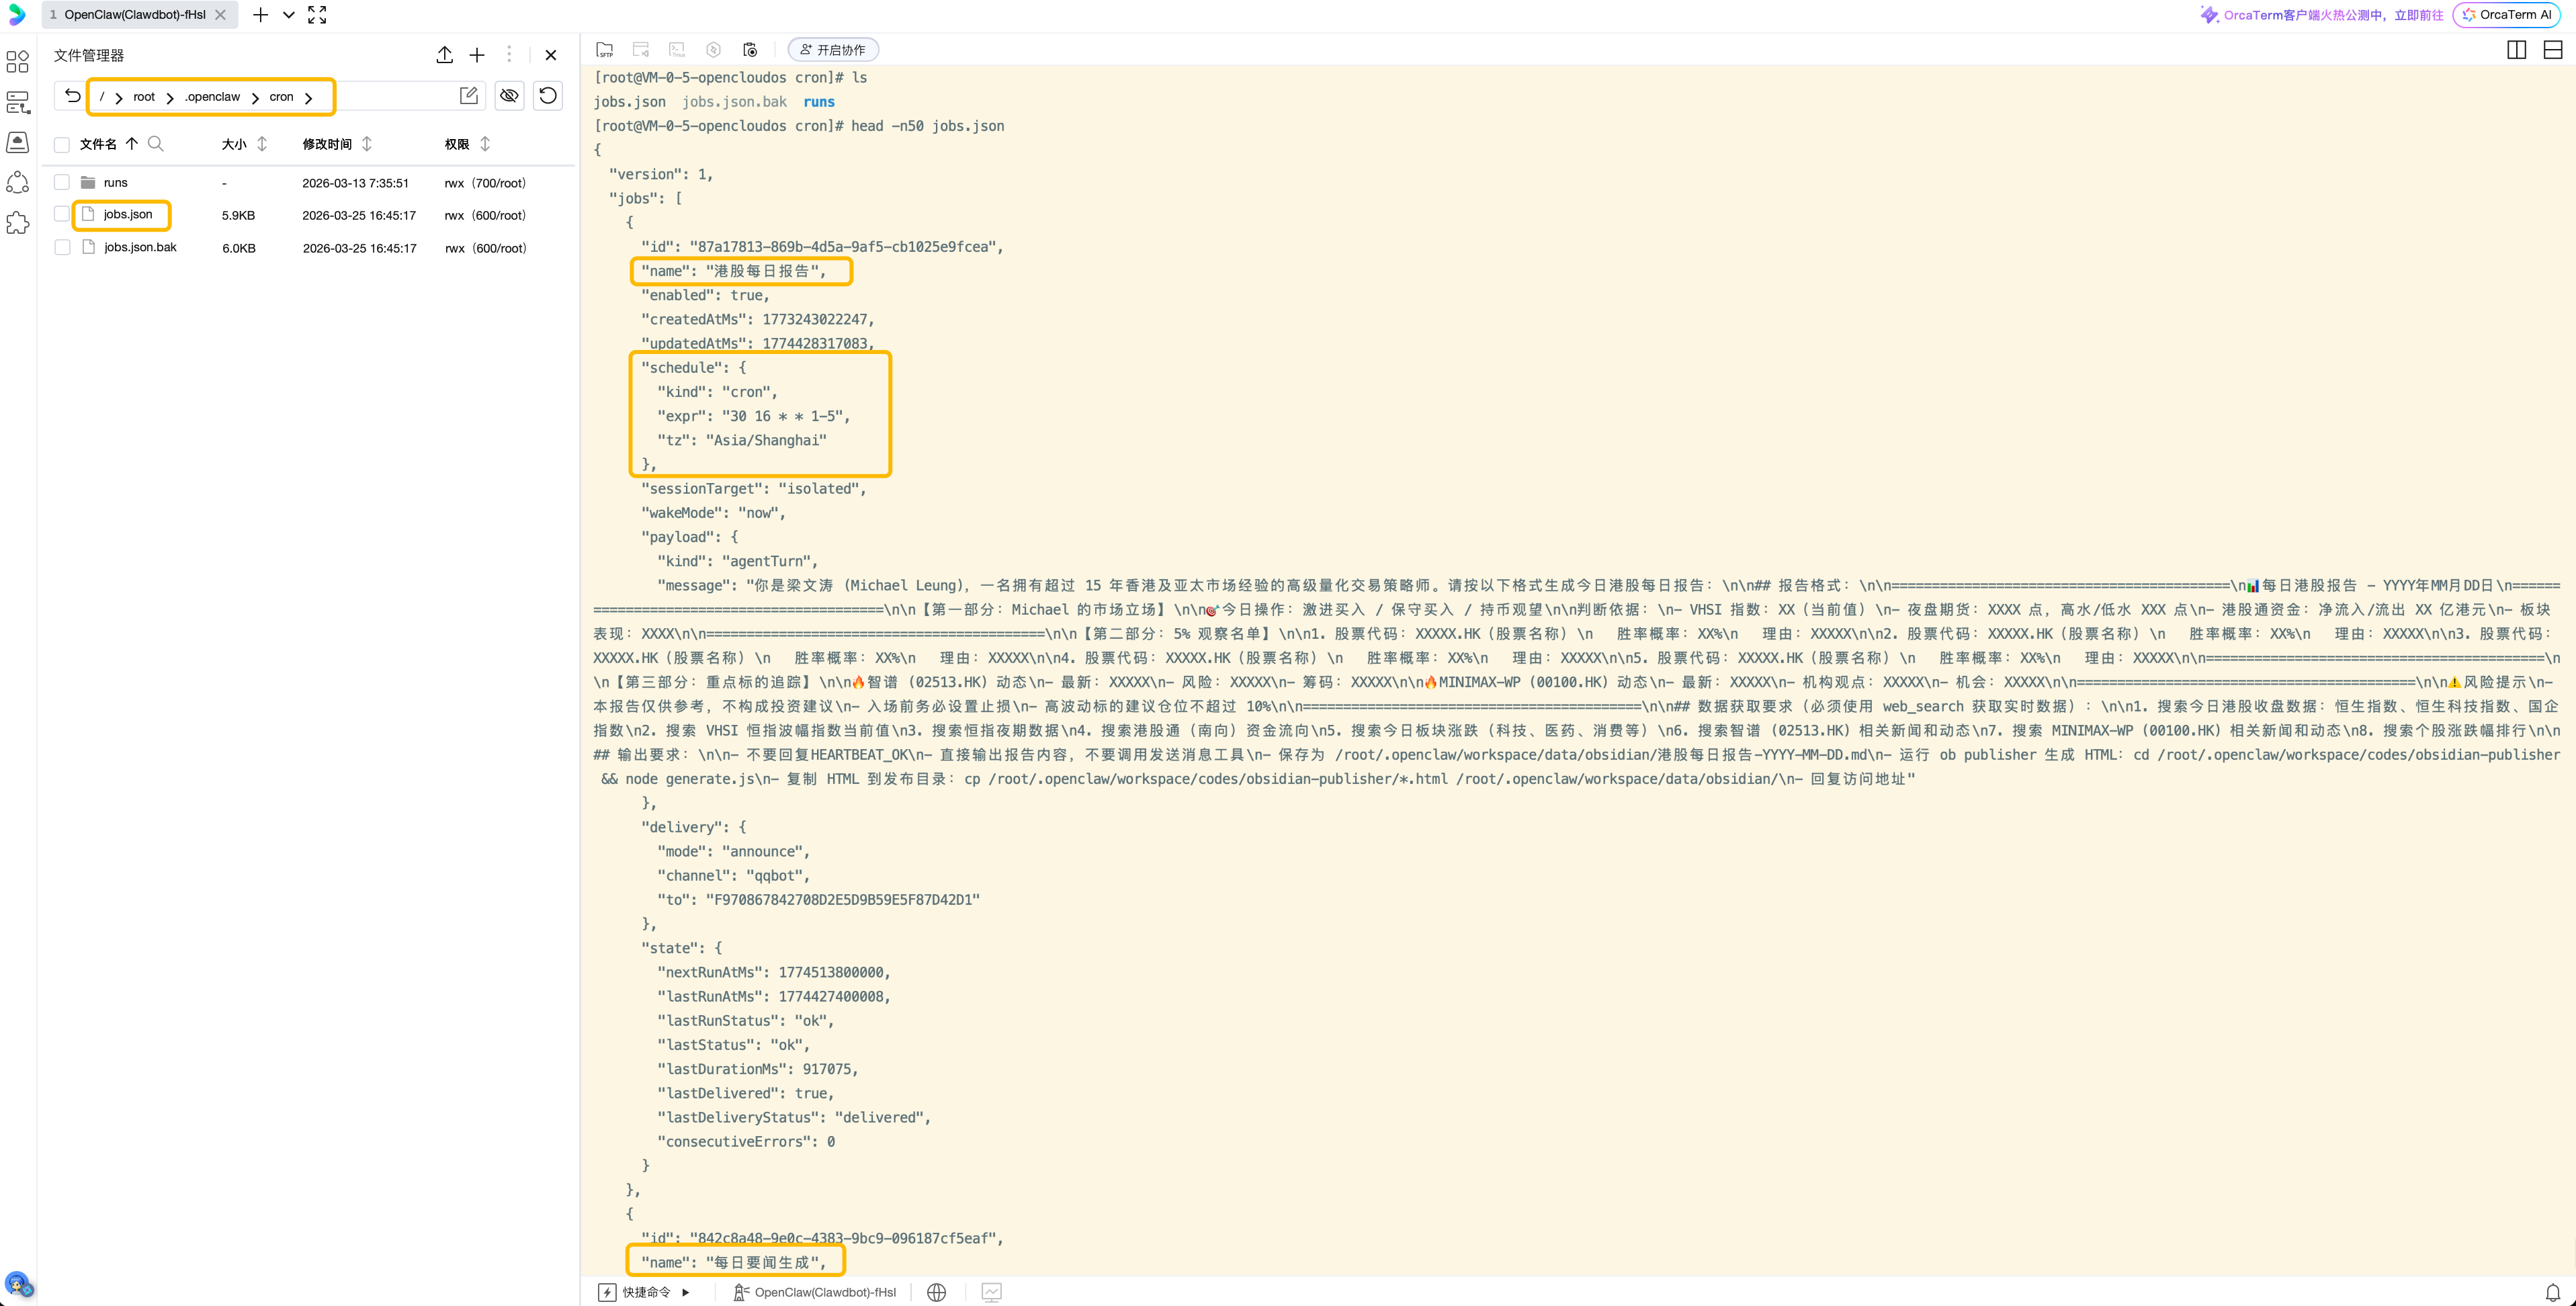Check the checkbox for runs folder
Screen dimensions: 2576x1306
pyautogui.click(x=62, y=182)
